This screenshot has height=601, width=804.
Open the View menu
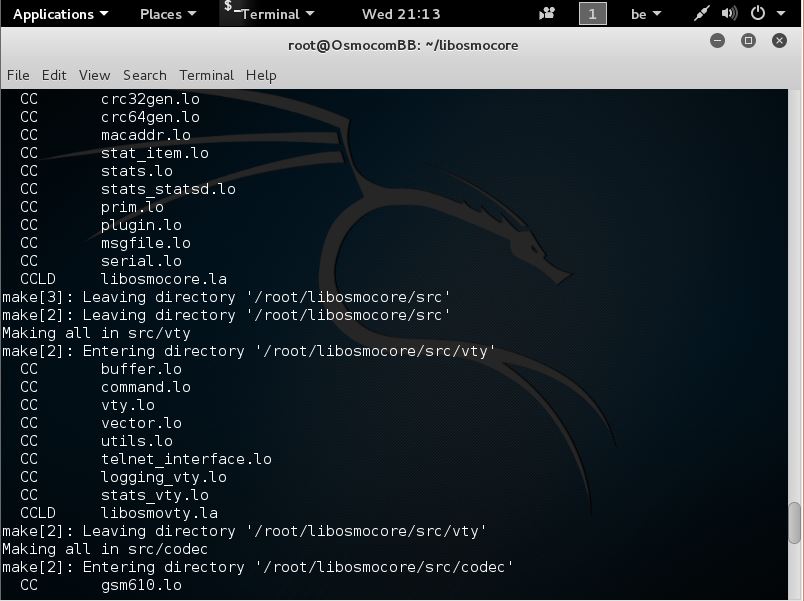click(94, 75)
